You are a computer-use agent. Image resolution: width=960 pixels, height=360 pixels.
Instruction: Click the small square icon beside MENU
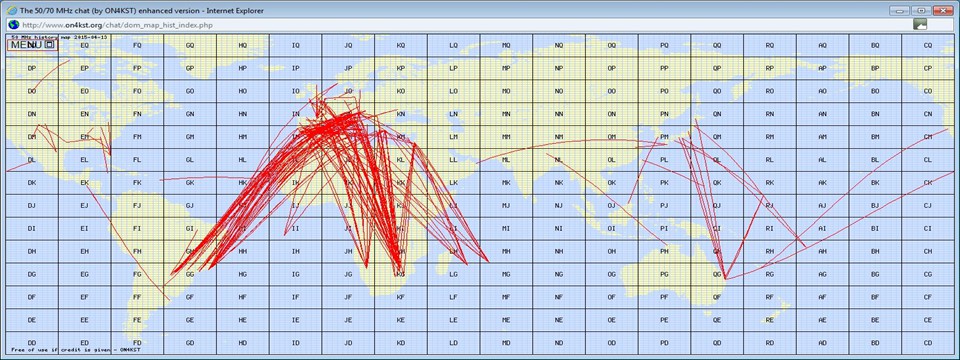pyautogui.click(x=50, y=45)
